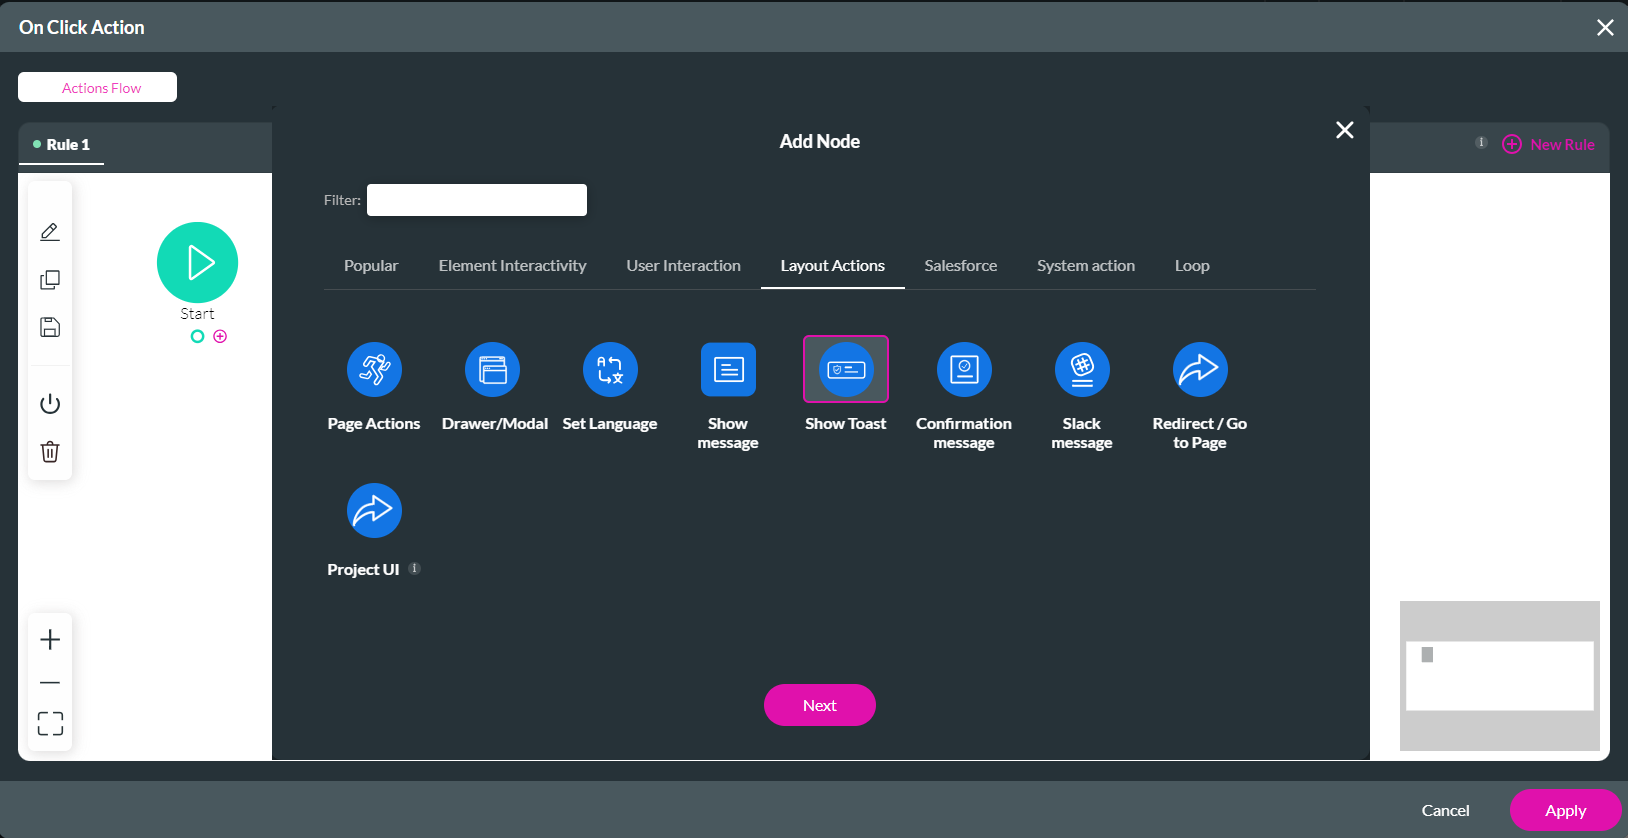Close the On Click Action window
This screenshot has height=838, width=1628.
tap(1605, 28)
